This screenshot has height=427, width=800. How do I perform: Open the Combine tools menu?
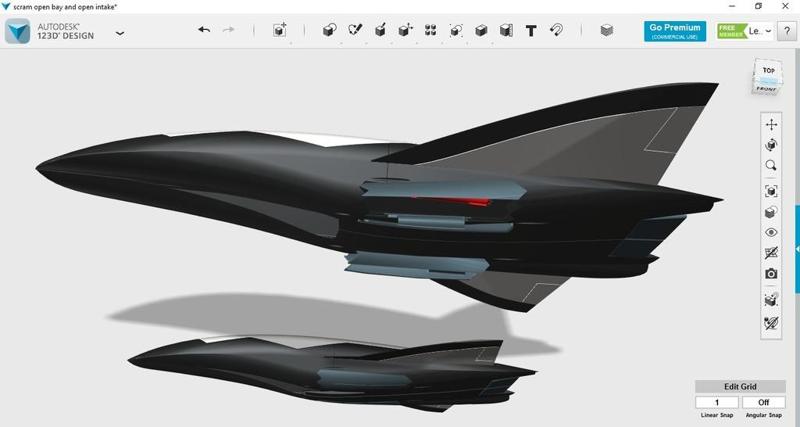pyautogui.click(x=481, y=31)
